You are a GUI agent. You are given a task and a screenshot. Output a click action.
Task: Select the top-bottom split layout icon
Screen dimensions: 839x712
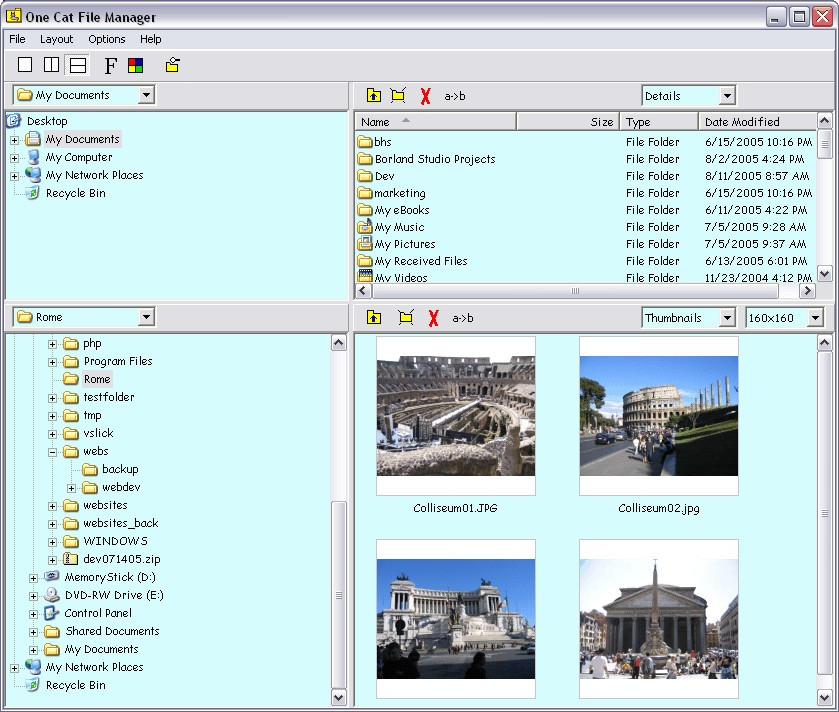coord(78,65)
